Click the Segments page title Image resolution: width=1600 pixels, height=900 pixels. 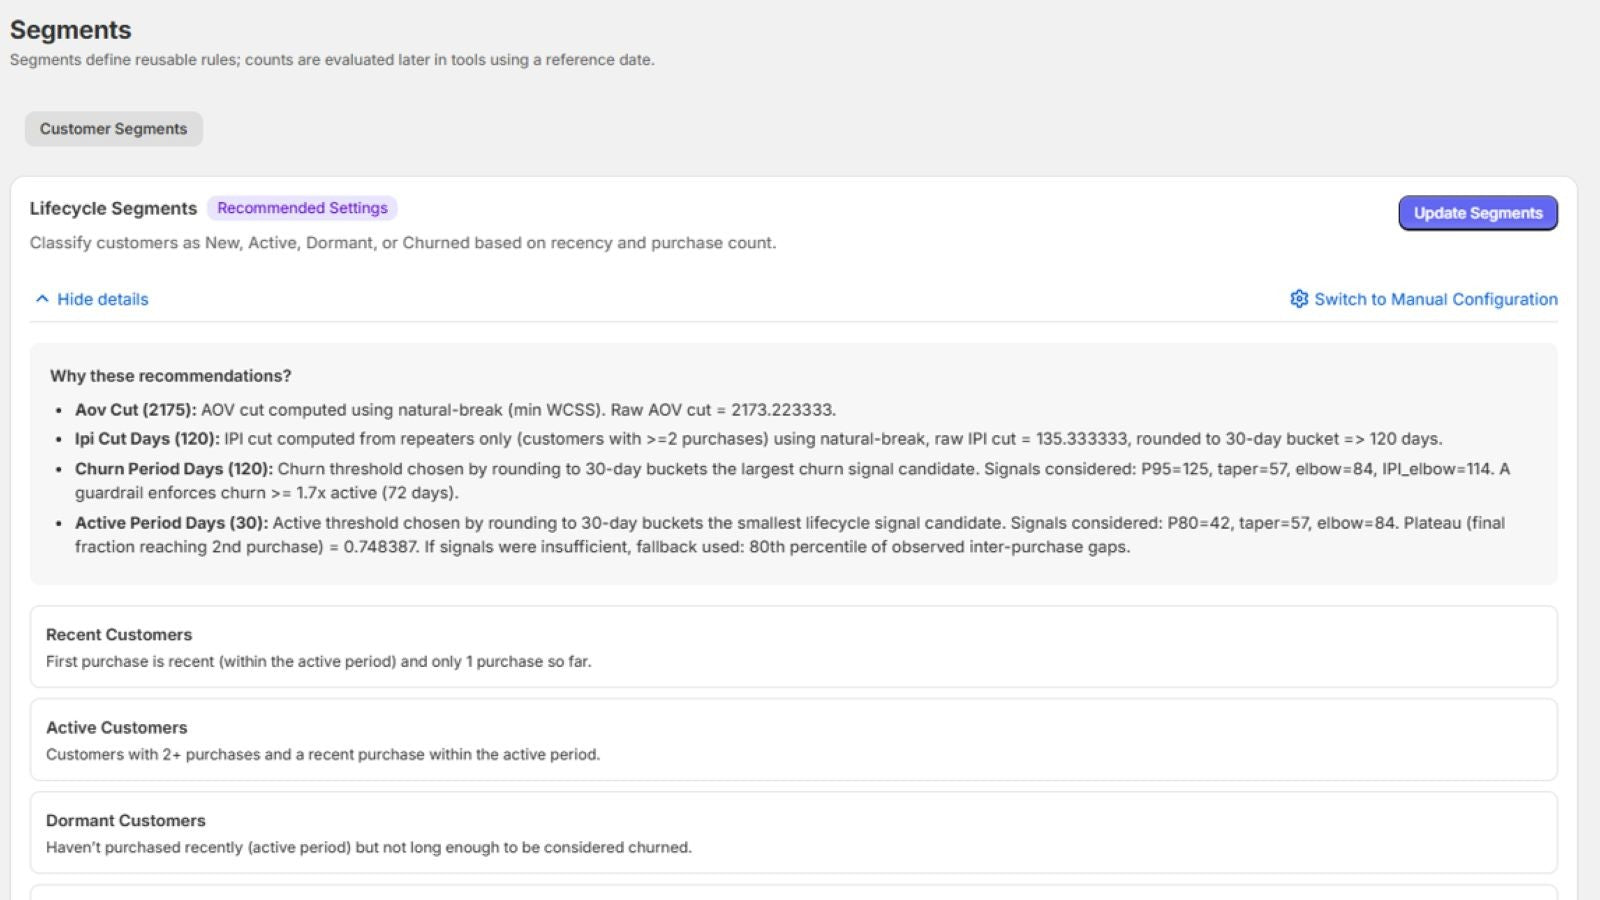[x=70, y=30]
